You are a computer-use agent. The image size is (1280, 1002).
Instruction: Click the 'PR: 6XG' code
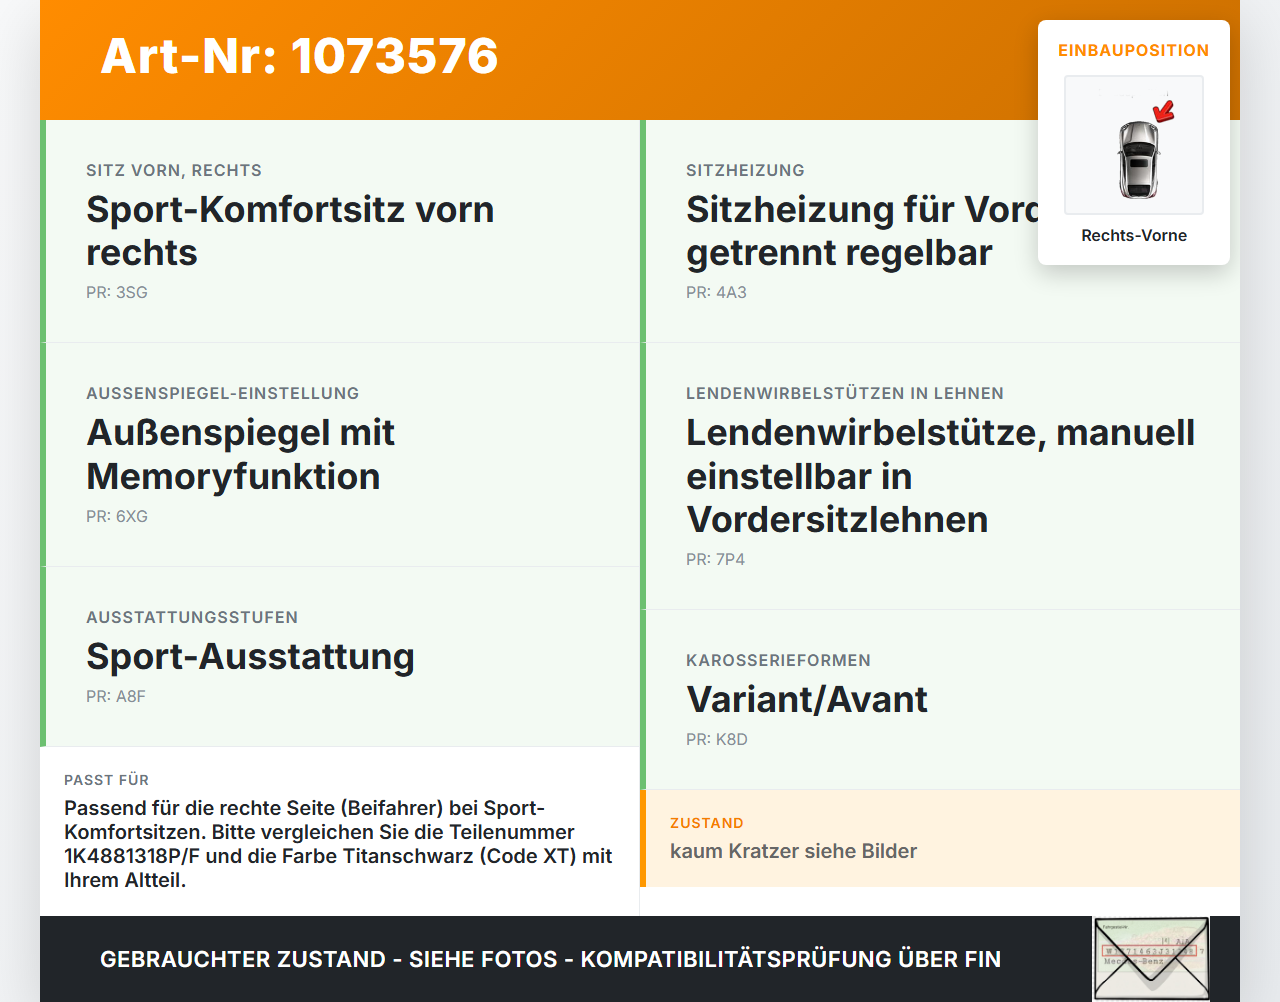click(117, 517)
